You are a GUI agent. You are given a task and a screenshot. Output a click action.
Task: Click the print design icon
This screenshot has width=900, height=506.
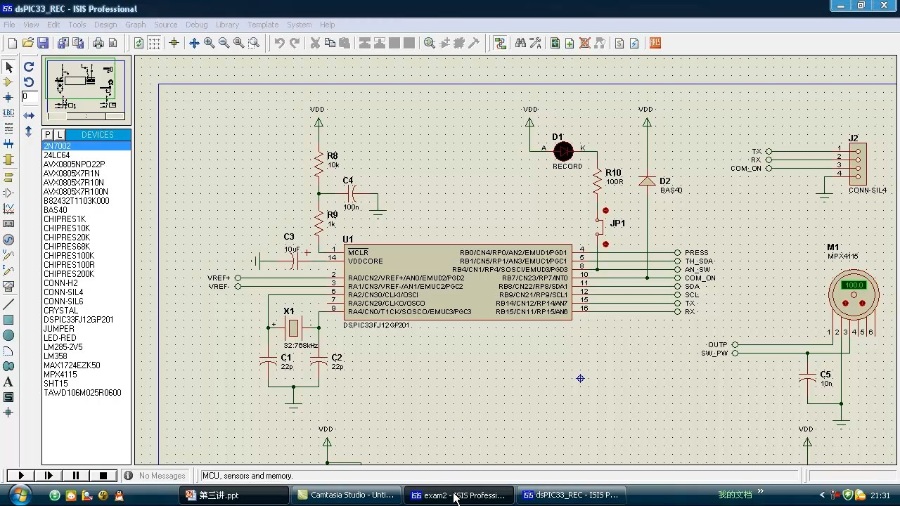(98, 43)
